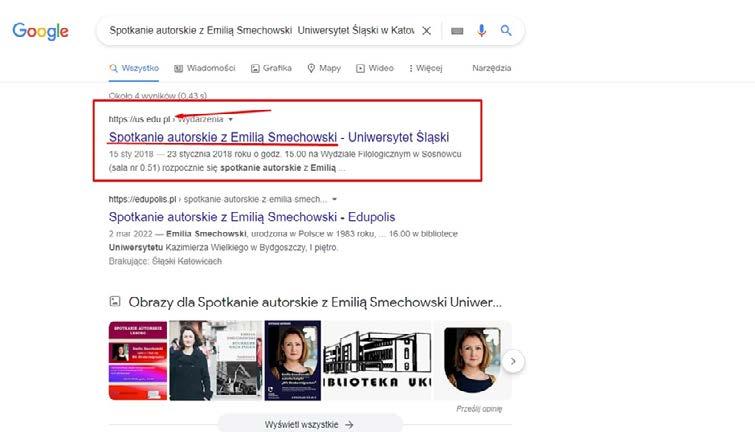Click the Google logo
This screenshot has height=432, width=755.
[x=40, y=31]
